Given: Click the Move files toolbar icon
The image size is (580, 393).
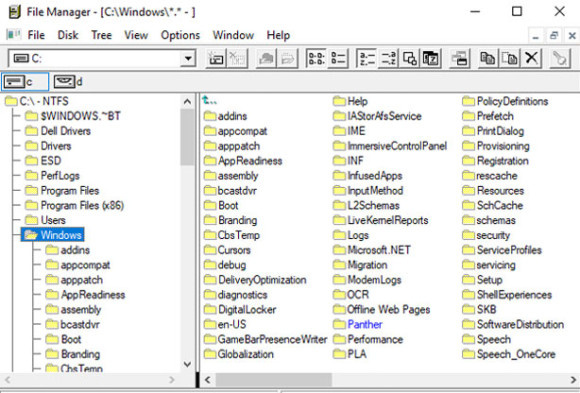Looking at the screenshot, I should coord(510,58).
